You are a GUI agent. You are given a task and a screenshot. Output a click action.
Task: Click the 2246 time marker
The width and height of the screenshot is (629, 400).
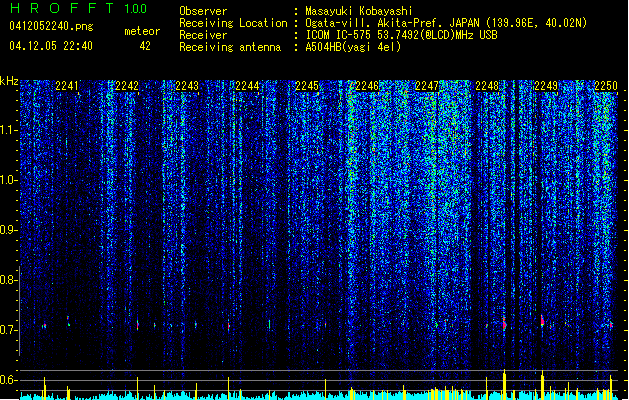coord(367,86)
